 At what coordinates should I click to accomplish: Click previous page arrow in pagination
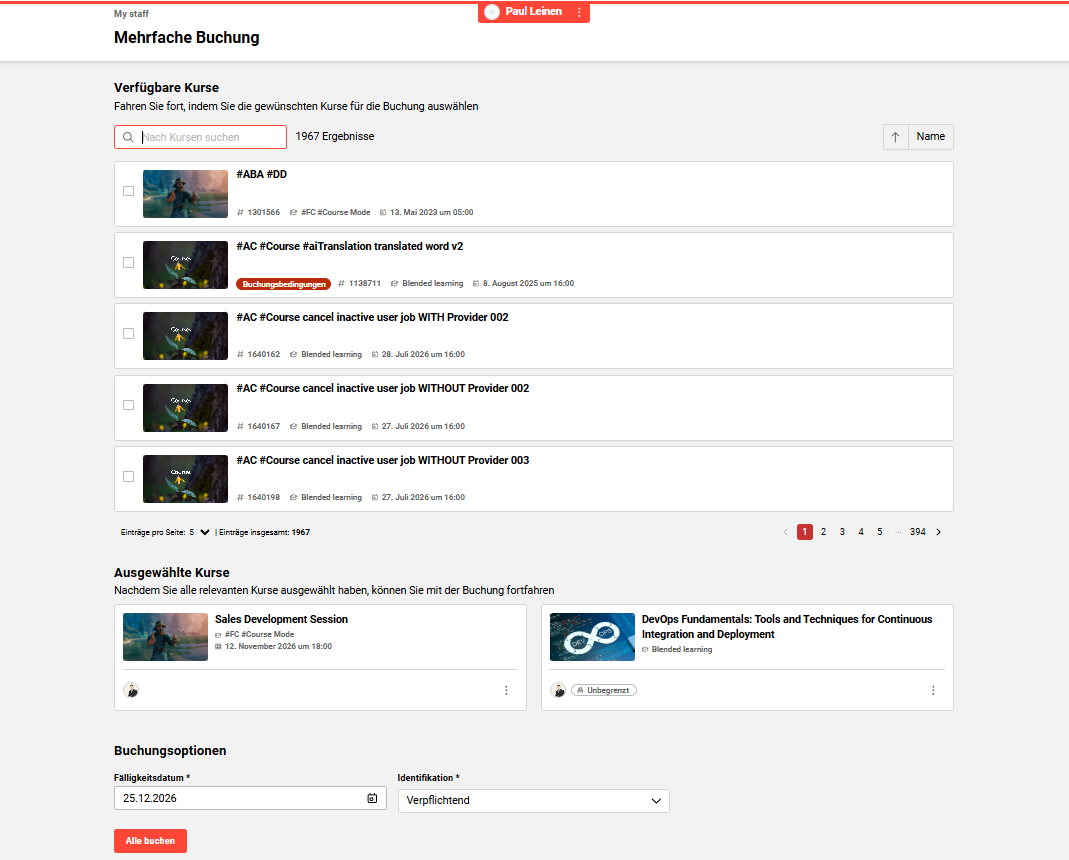[785, 532]
